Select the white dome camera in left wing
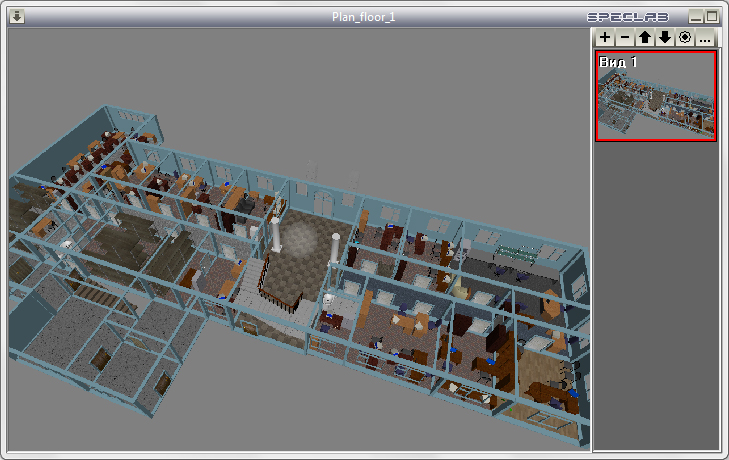 [x=66, y=245]
